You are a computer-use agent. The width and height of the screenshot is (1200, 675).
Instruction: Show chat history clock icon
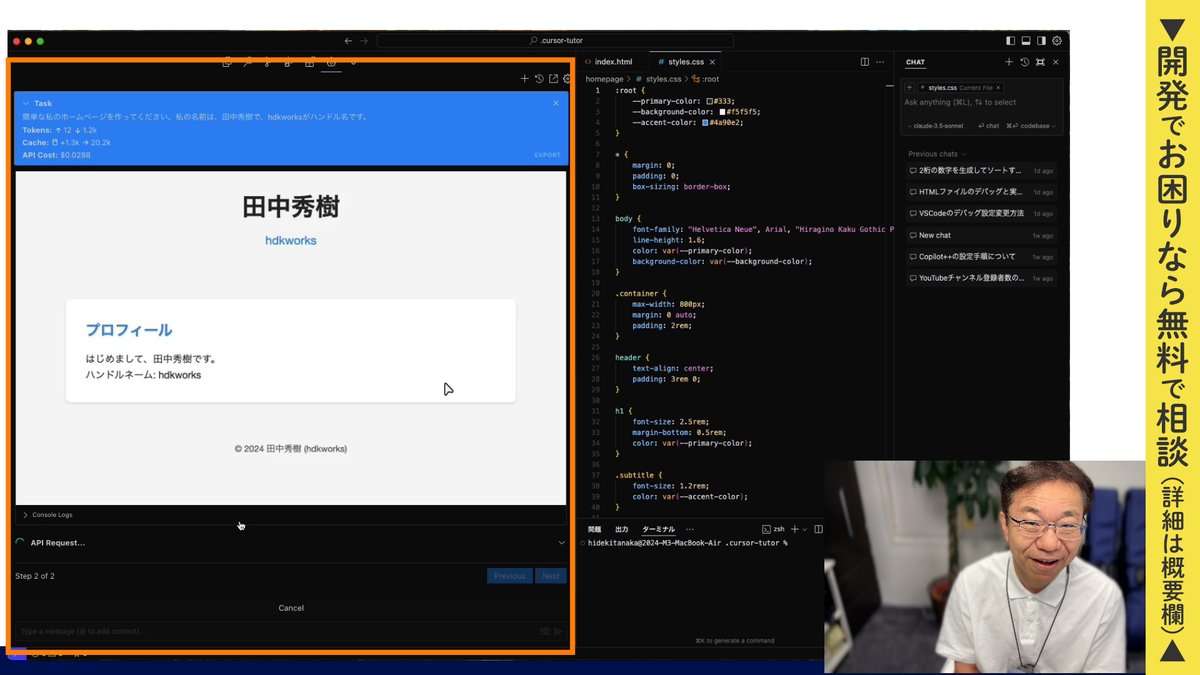[1025, 62]
